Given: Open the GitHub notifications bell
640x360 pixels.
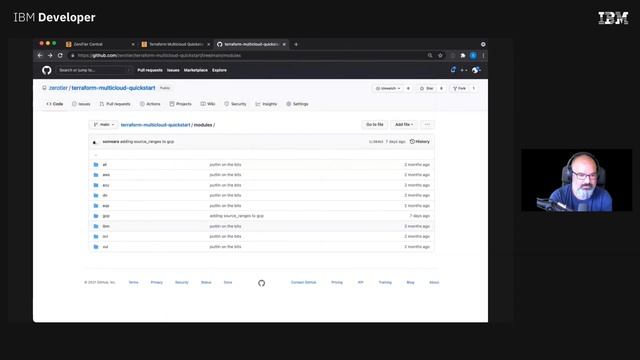Looking at the screenshot, I should [453, 70].
